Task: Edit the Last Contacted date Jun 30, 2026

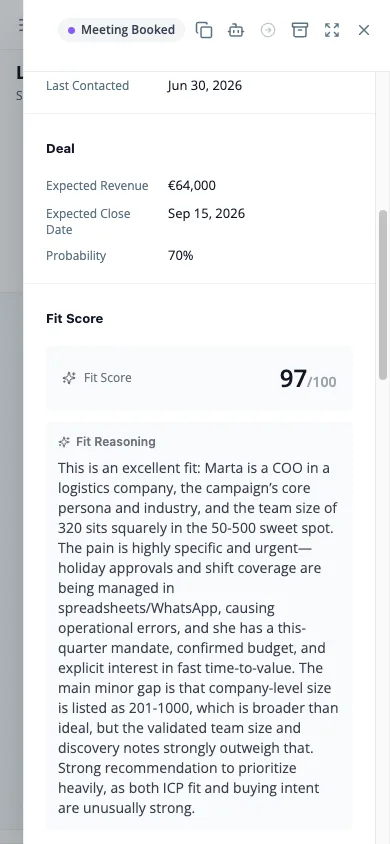Action: point(205,86)
